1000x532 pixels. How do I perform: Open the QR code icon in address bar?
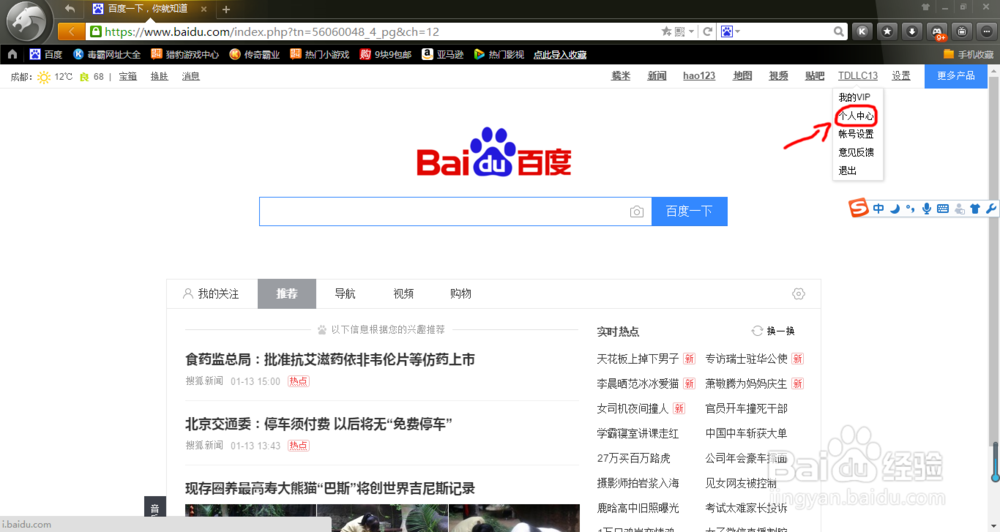pyautogui.click(x=680, y=31)
